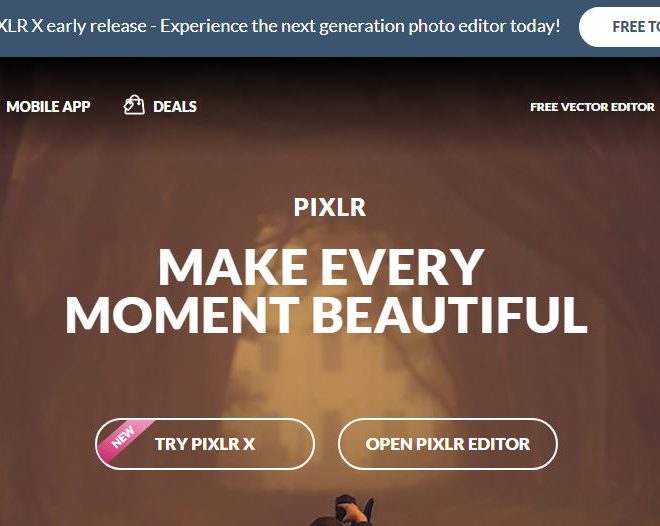Click the word APP in MOBILE APP

coord(76,106)
